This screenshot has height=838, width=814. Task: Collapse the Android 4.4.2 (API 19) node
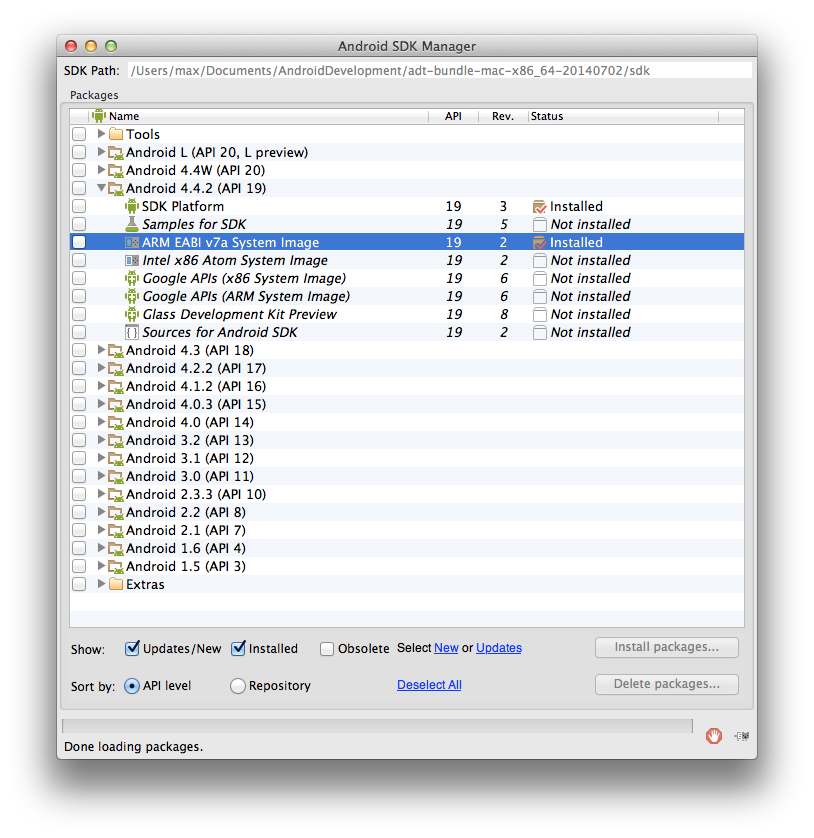coord(101,188)
